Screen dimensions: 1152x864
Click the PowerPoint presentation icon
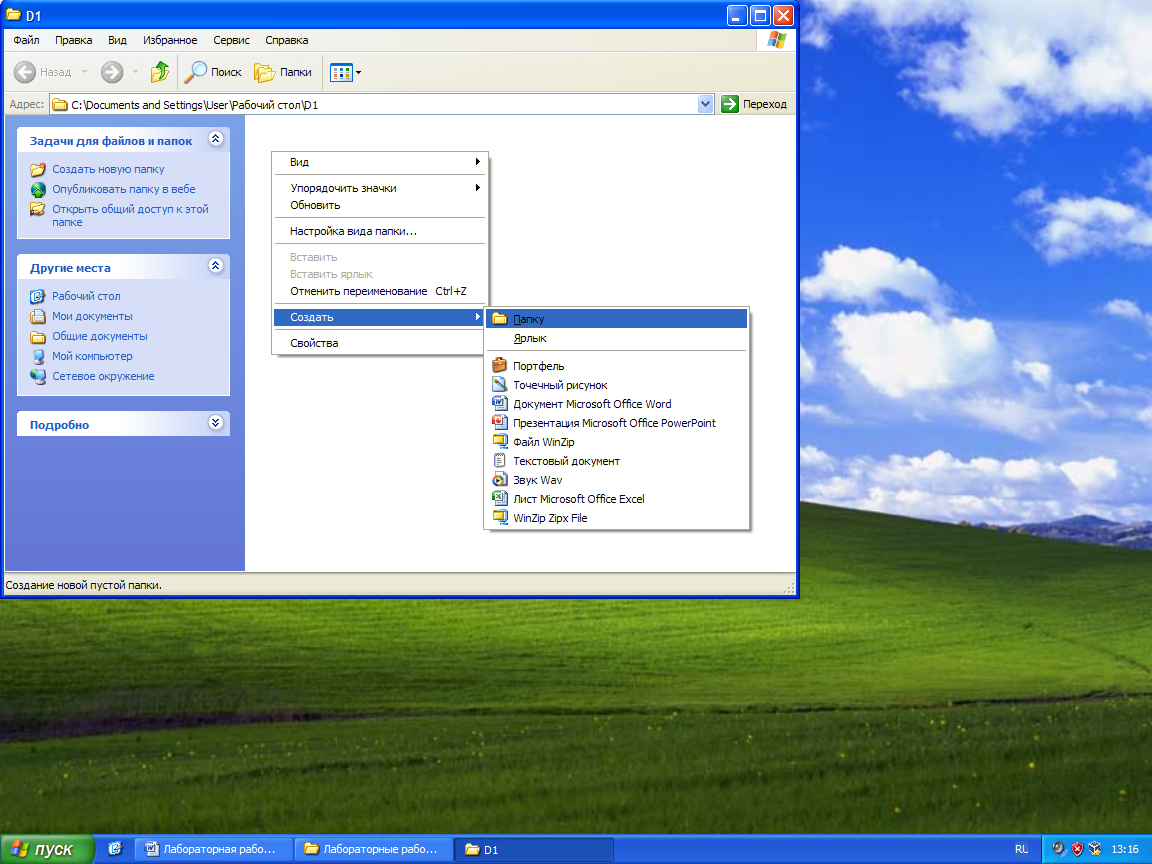tap(500, 422)
